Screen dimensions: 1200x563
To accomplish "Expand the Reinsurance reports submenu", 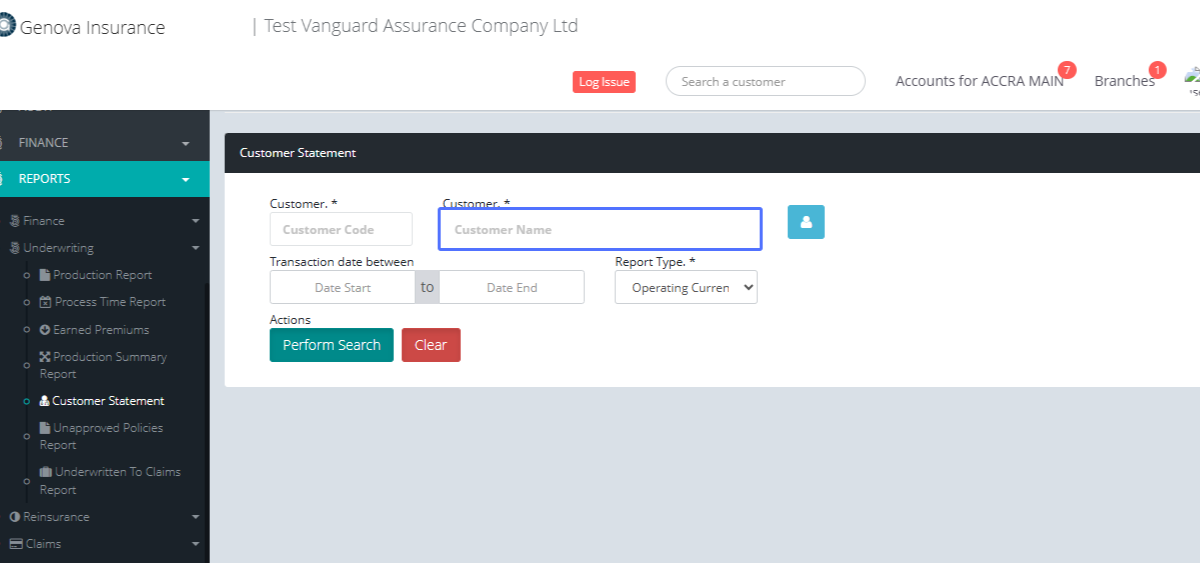I will [x=104, y=517].
